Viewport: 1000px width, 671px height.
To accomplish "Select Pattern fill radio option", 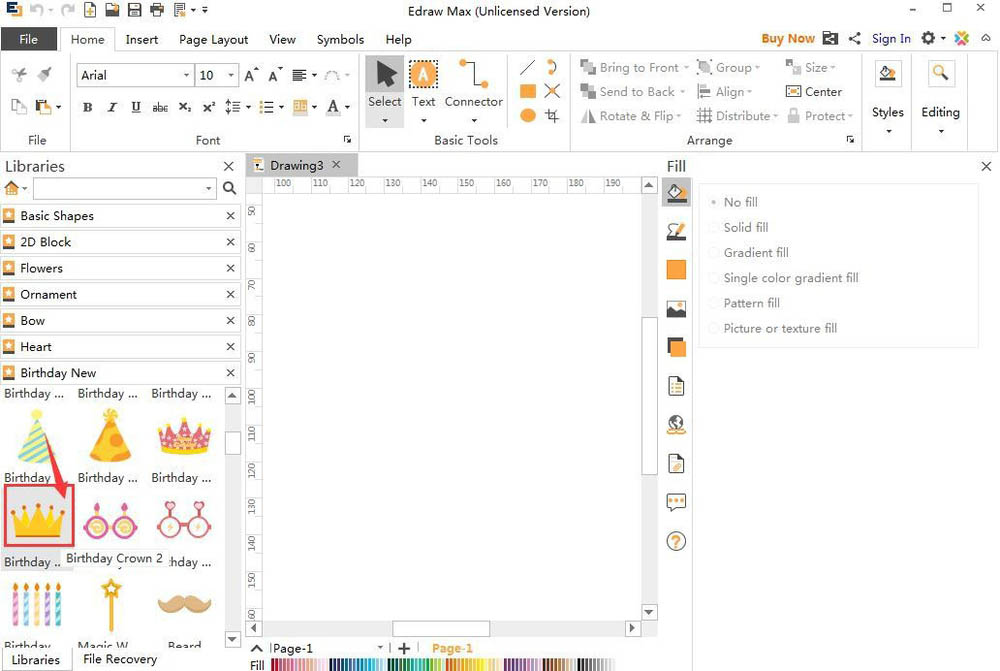I will coord(751,303).
